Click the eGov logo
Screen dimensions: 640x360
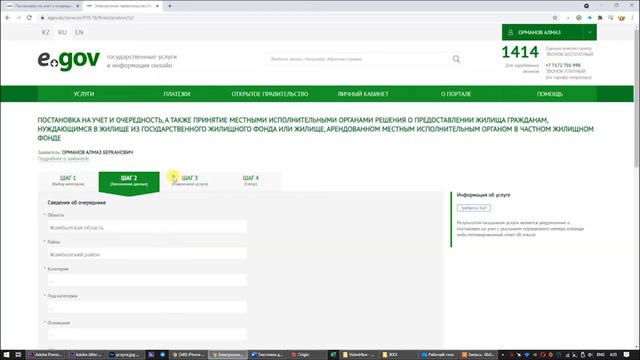(x=69, y=60)
